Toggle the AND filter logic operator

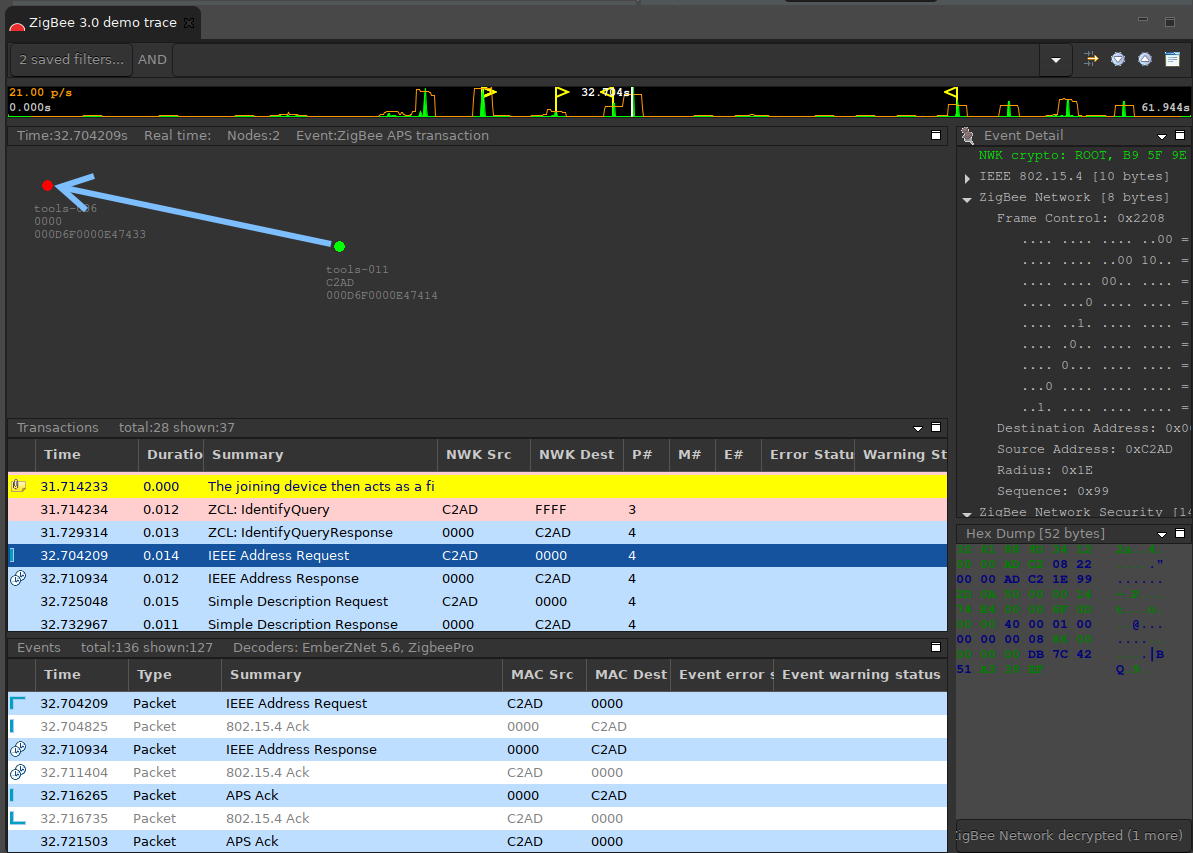pos(152,59)
